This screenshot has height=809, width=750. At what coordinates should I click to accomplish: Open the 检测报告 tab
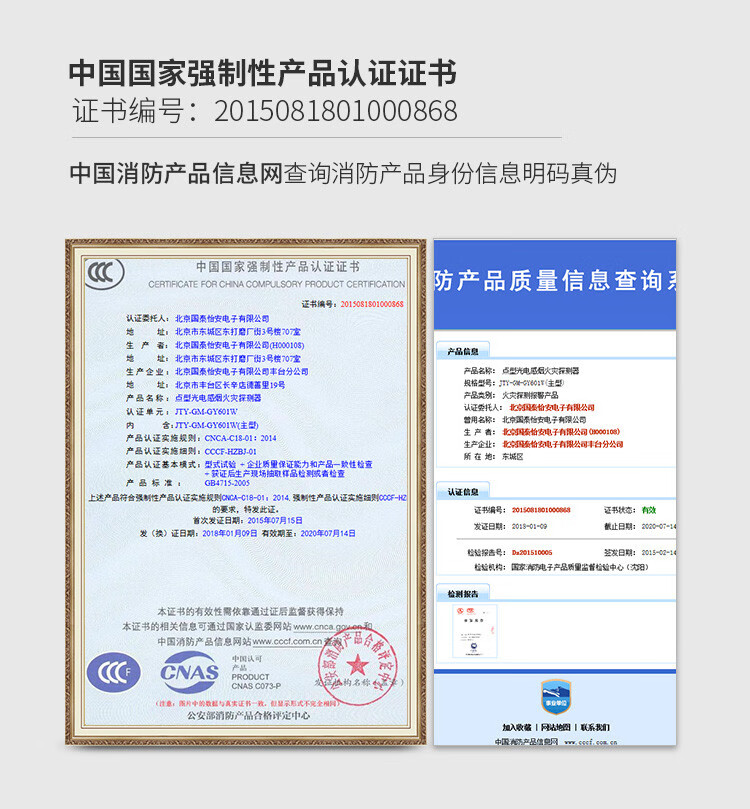(x=463, y=594)
